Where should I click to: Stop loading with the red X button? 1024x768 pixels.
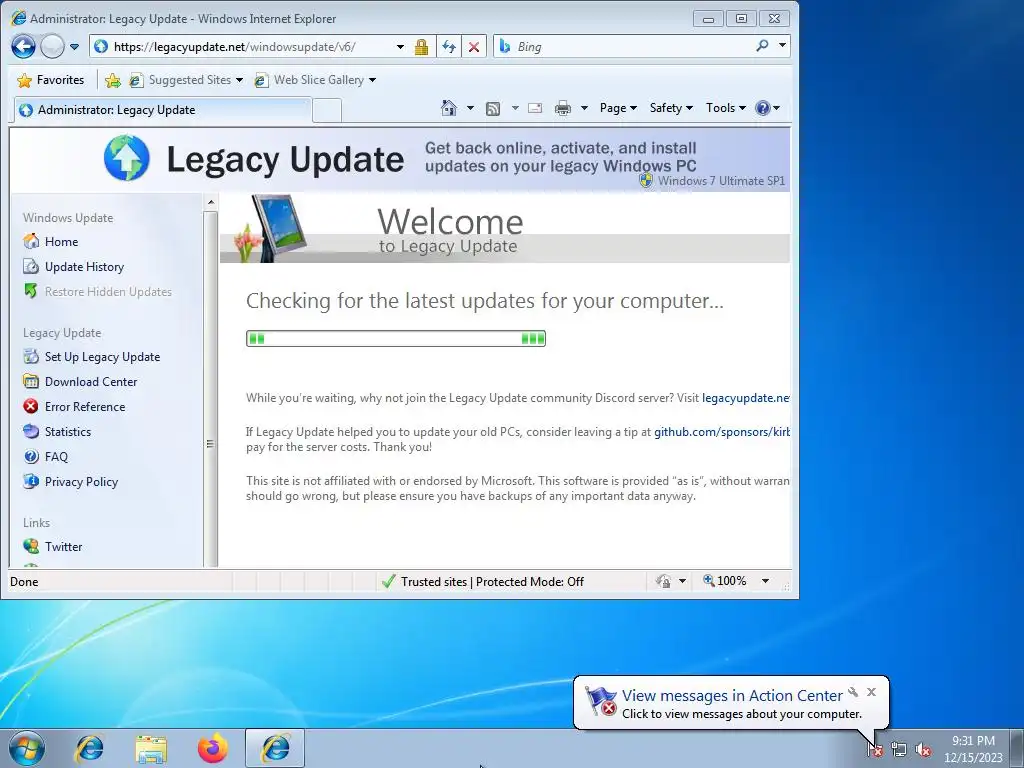point(474,47)
